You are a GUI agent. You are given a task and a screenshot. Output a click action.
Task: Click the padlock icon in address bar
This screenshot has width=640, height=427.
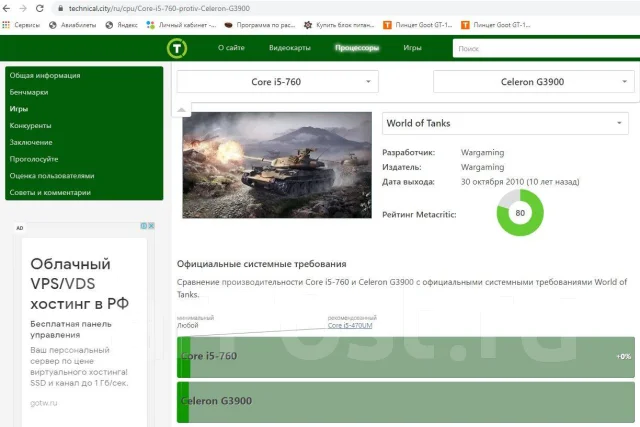(x=60, y=8)
